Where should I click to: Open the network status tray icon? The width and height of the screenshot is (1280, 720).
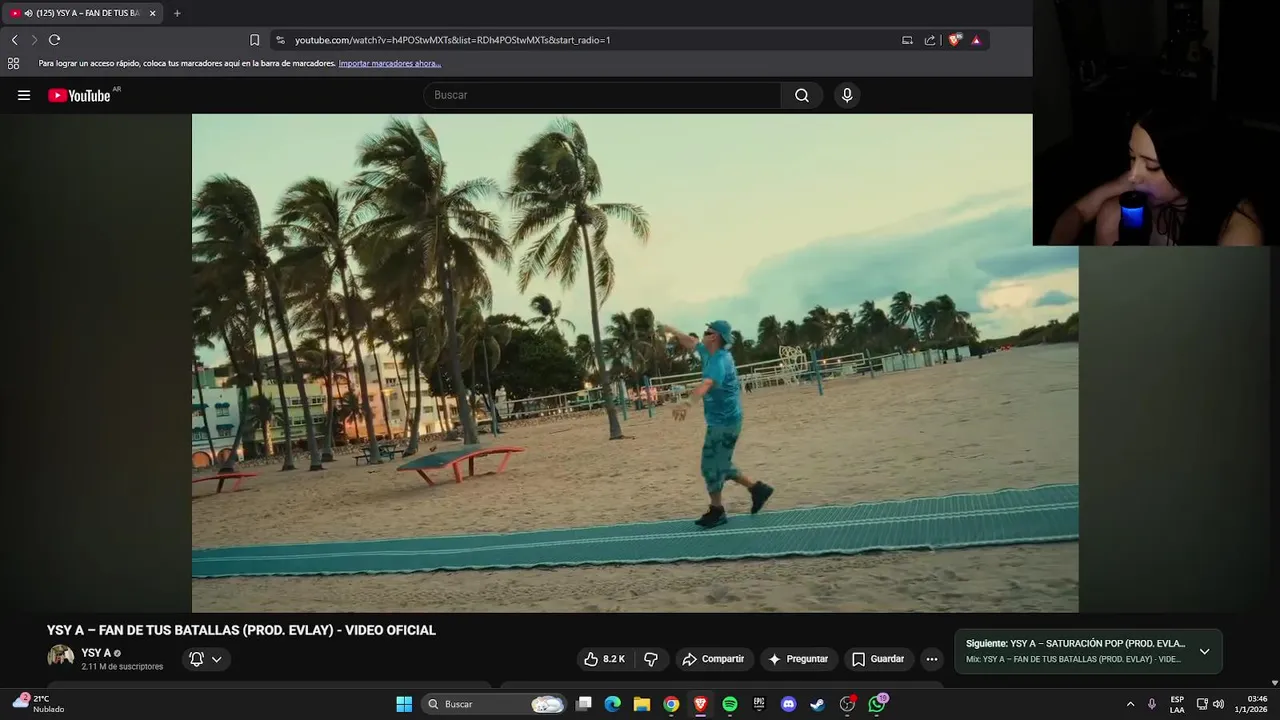tap(1202, 704)
